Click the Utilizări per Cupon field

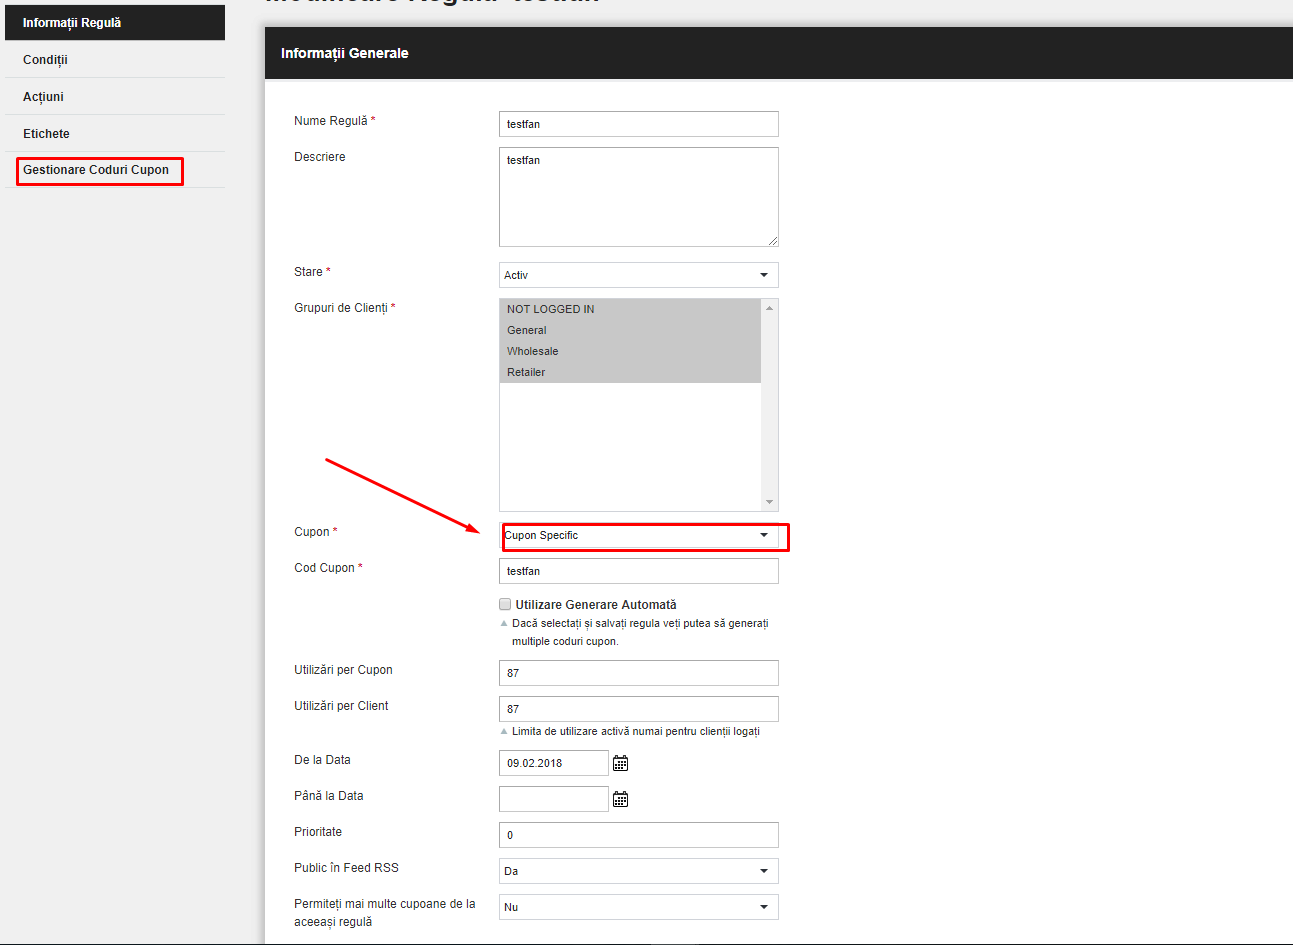[x=638, y=673]
